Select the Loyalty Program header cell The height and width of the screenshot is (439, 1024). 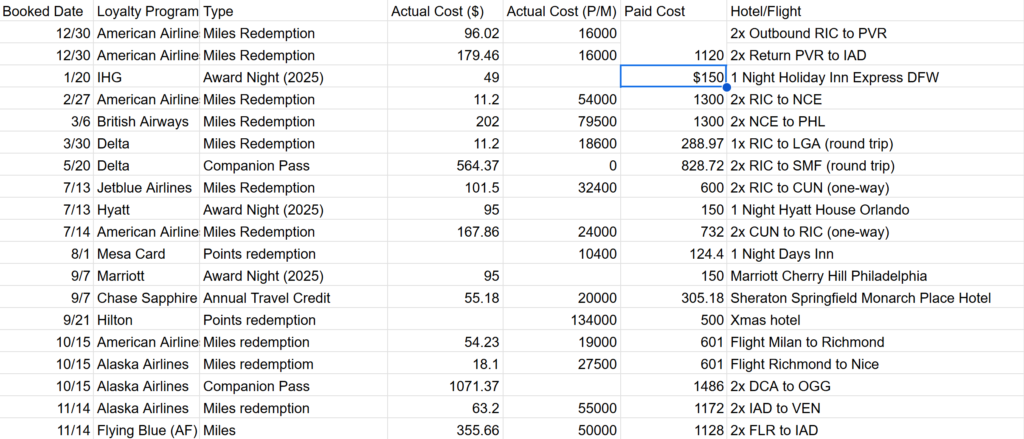coord(147,11)
